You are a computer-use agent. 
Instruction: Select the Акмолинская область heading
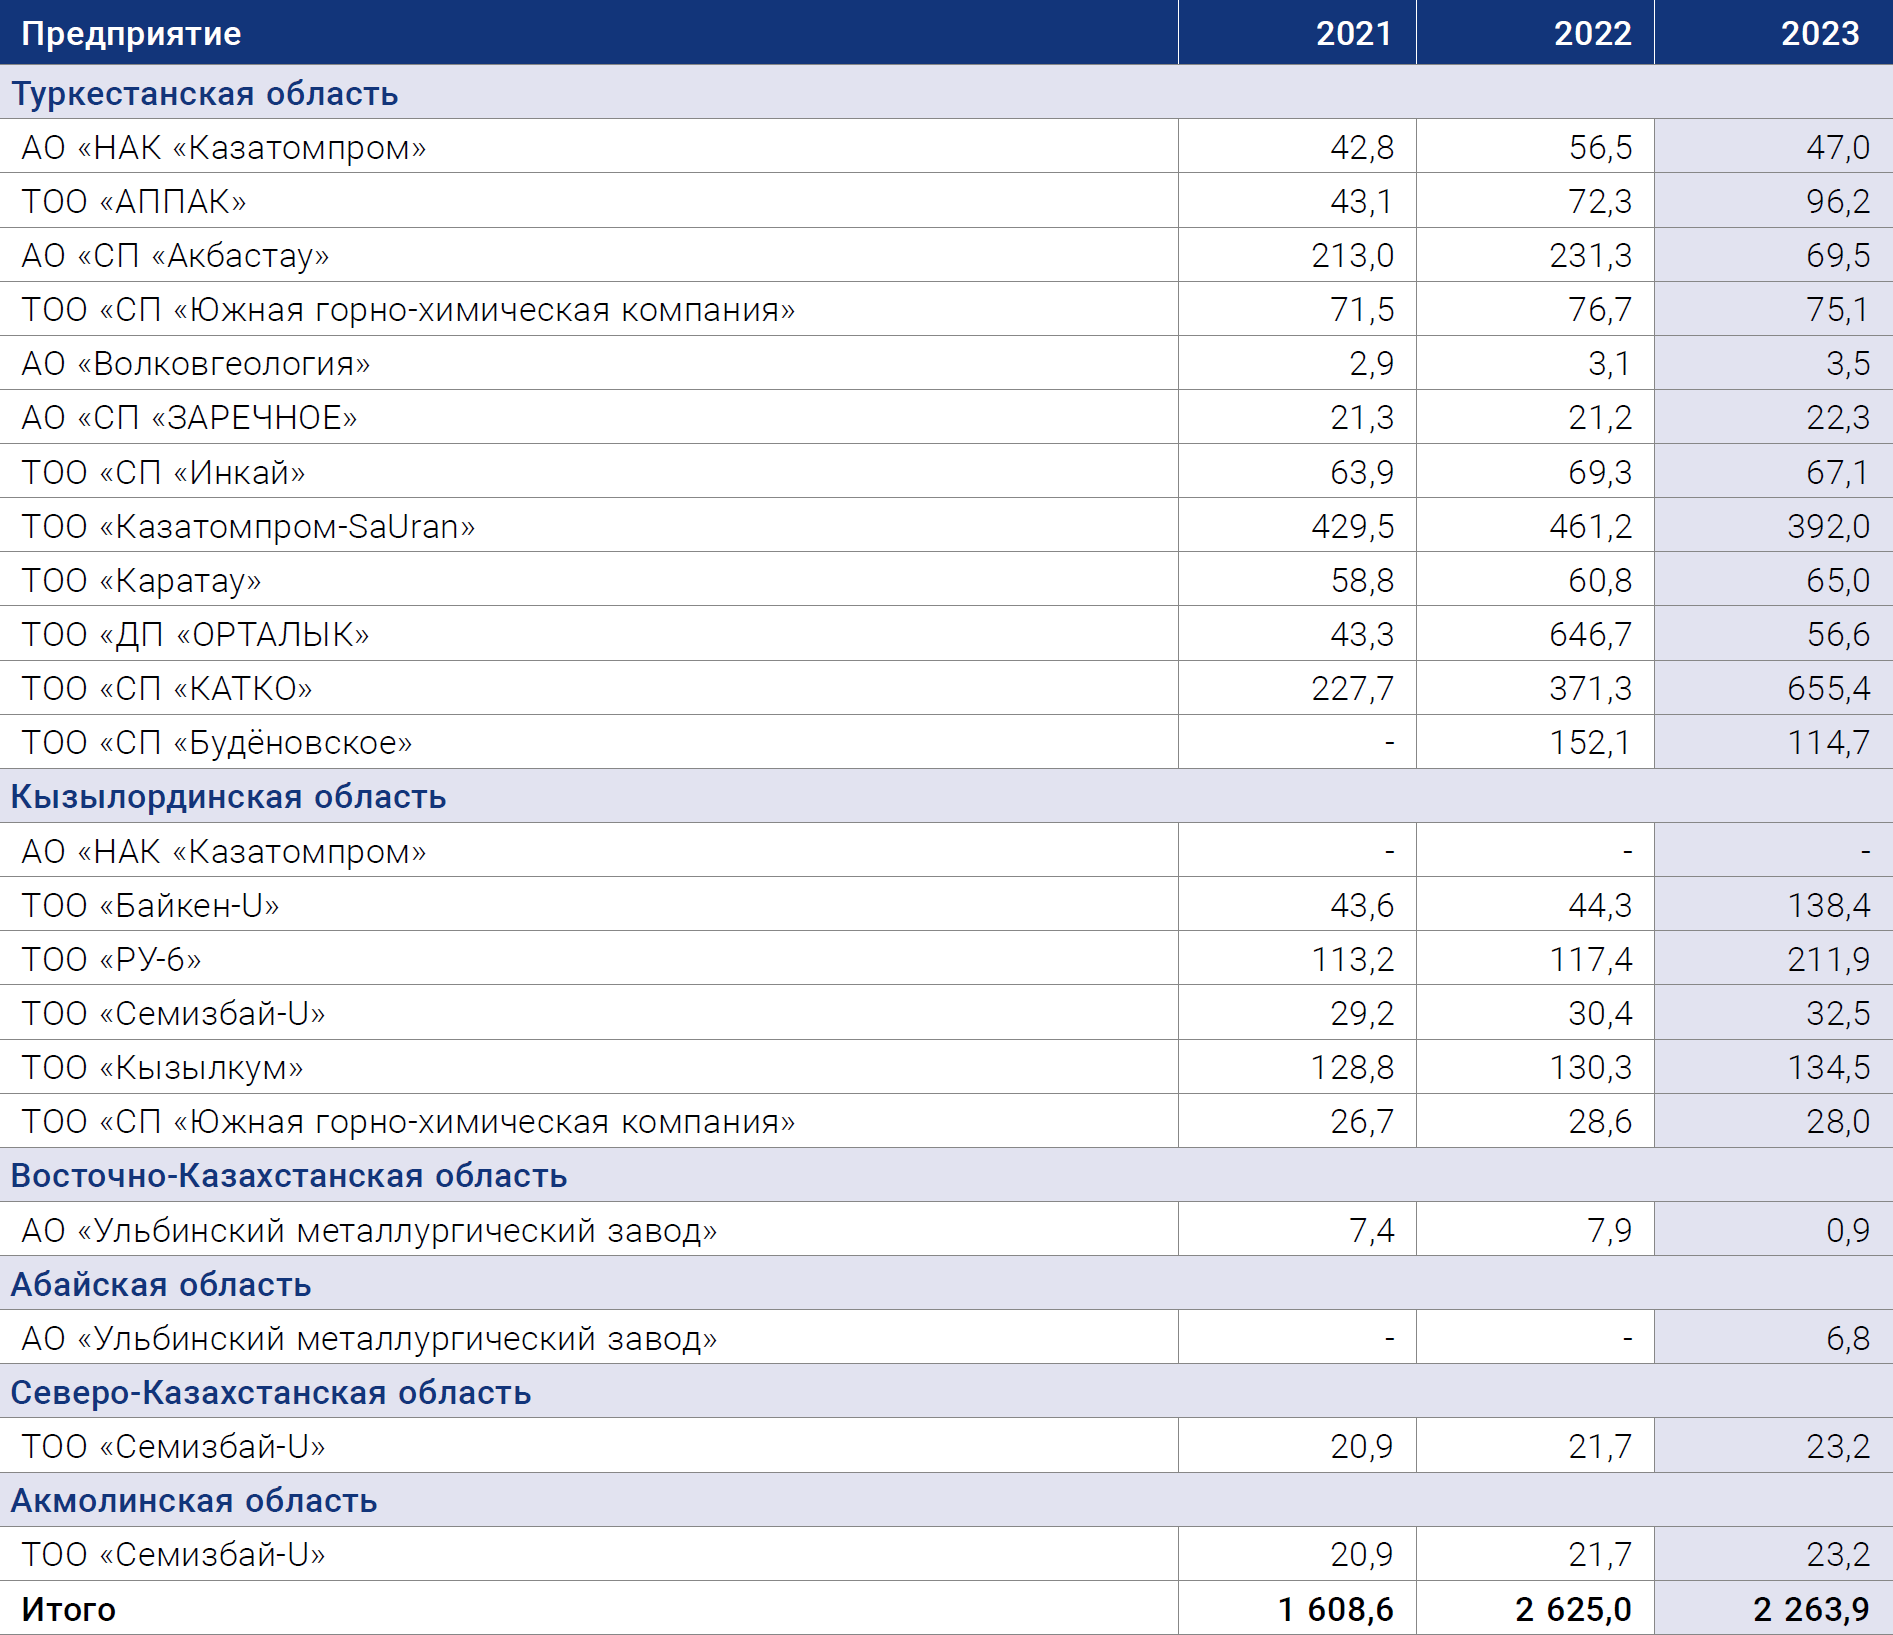[194, 1500]
